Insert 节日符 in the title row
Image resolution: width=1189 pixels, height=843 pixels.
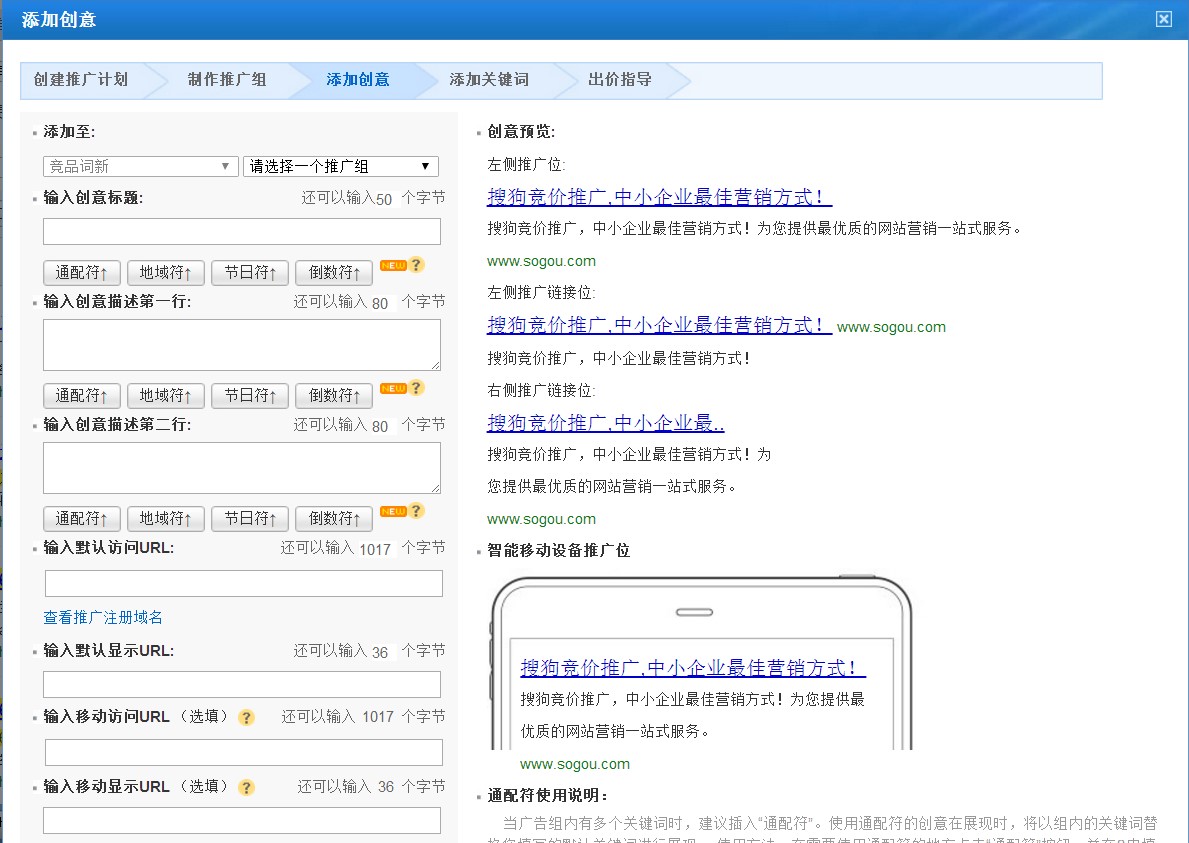coord(249,272)
